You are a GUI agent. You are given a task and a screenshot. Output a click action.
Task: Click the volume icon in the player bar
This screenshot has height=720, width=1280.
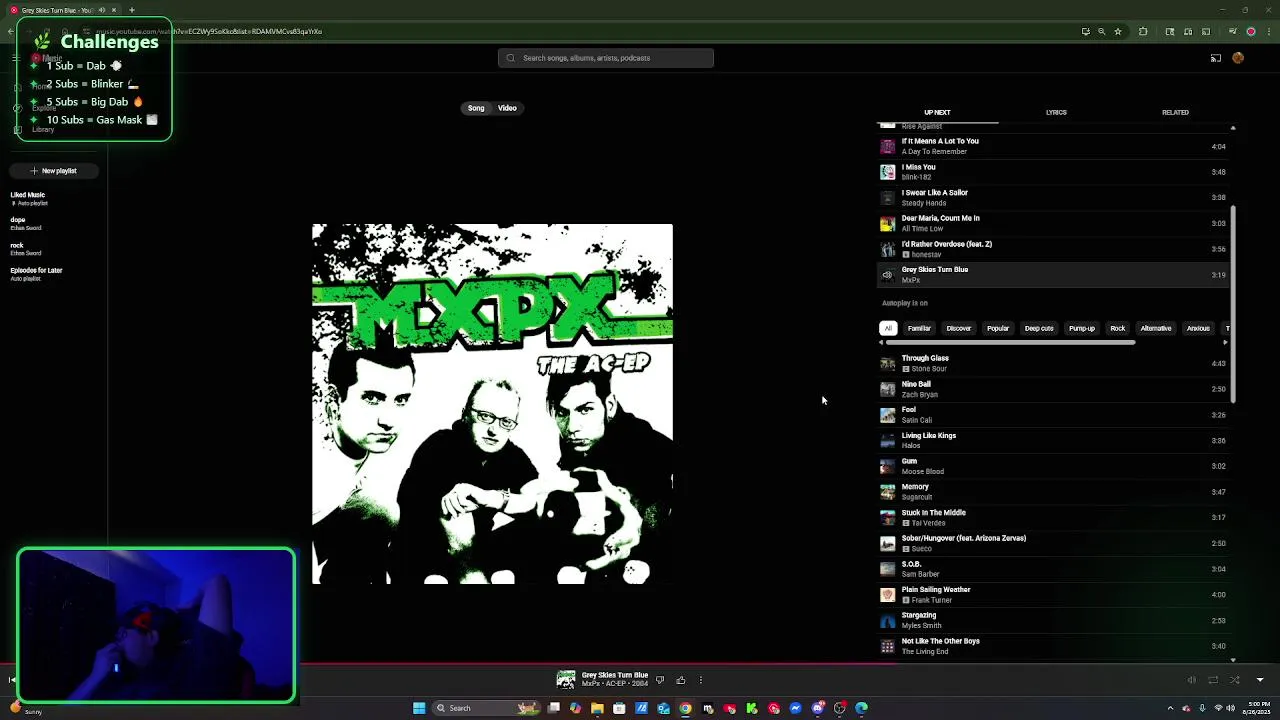[x=1191, y=680]
